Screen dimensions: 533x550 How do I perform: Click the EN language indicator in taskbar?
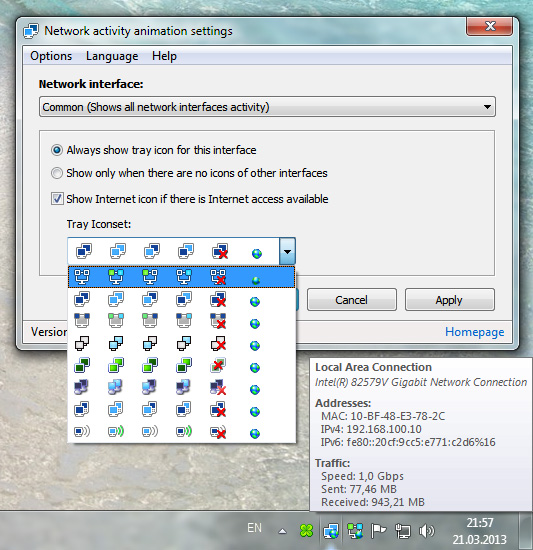click(255, 528)
